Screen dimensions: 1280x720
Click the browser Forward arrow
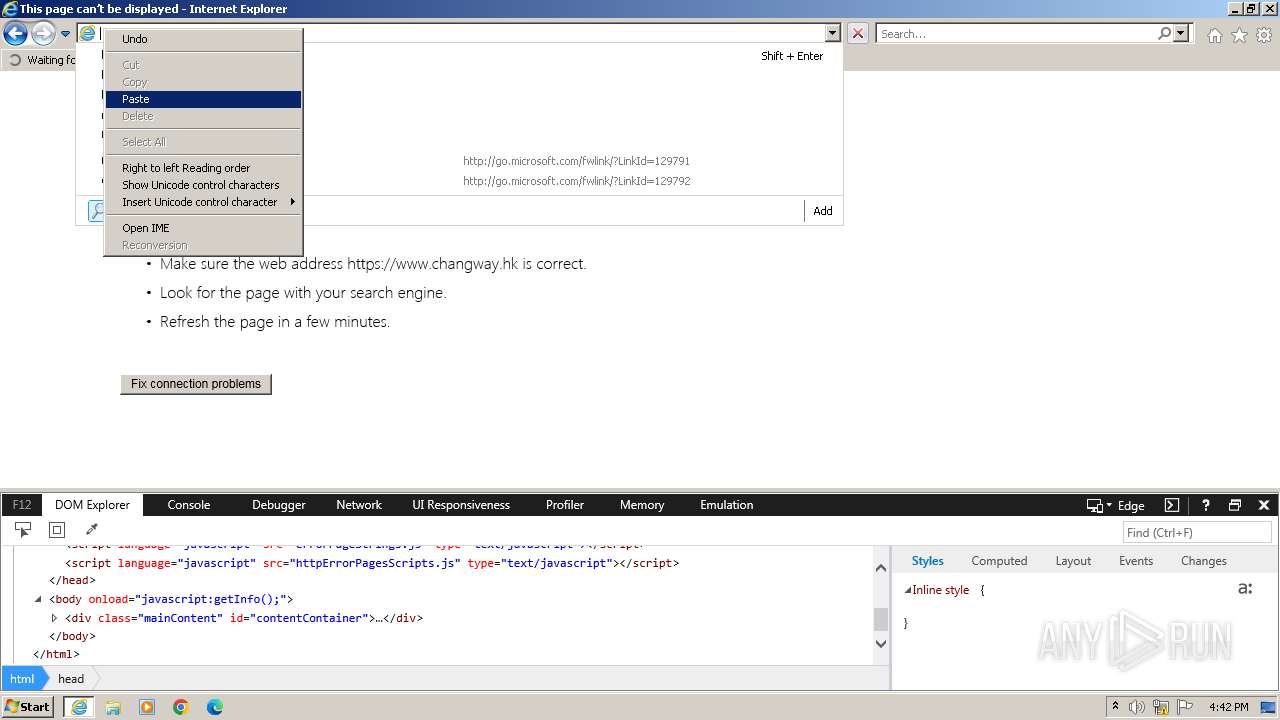pyautogui.click(x=43, y=34)
